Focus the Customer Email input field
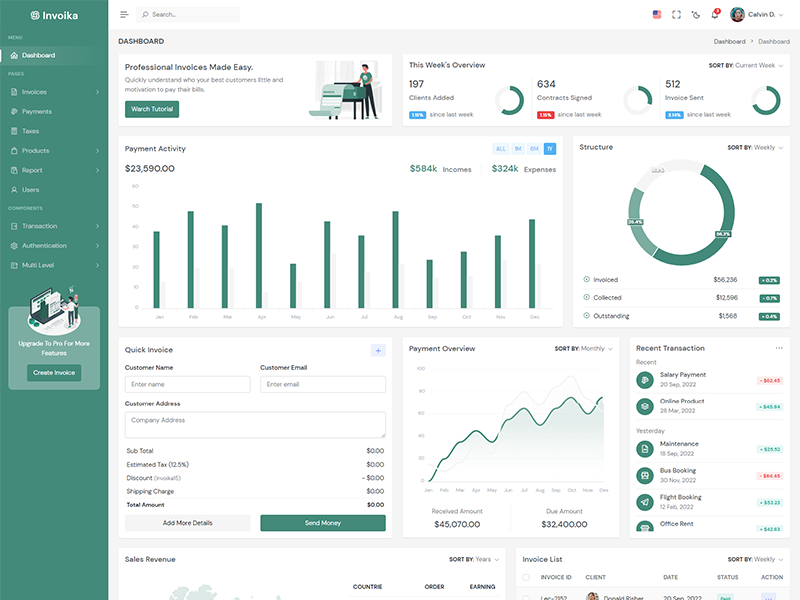The height and width of the screenshot is (600, 800). 323,384
